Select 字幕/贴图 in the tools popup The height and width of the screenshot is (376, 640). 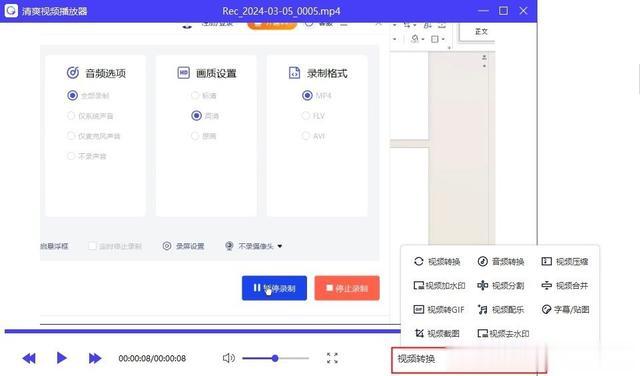click(565, 310)
